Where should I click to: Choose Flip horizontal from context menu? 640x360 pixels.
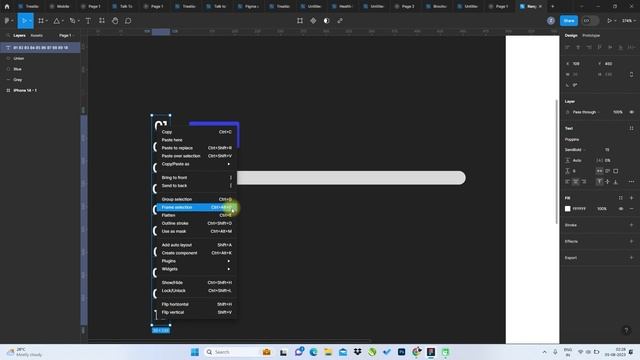(x=196, y=304)
